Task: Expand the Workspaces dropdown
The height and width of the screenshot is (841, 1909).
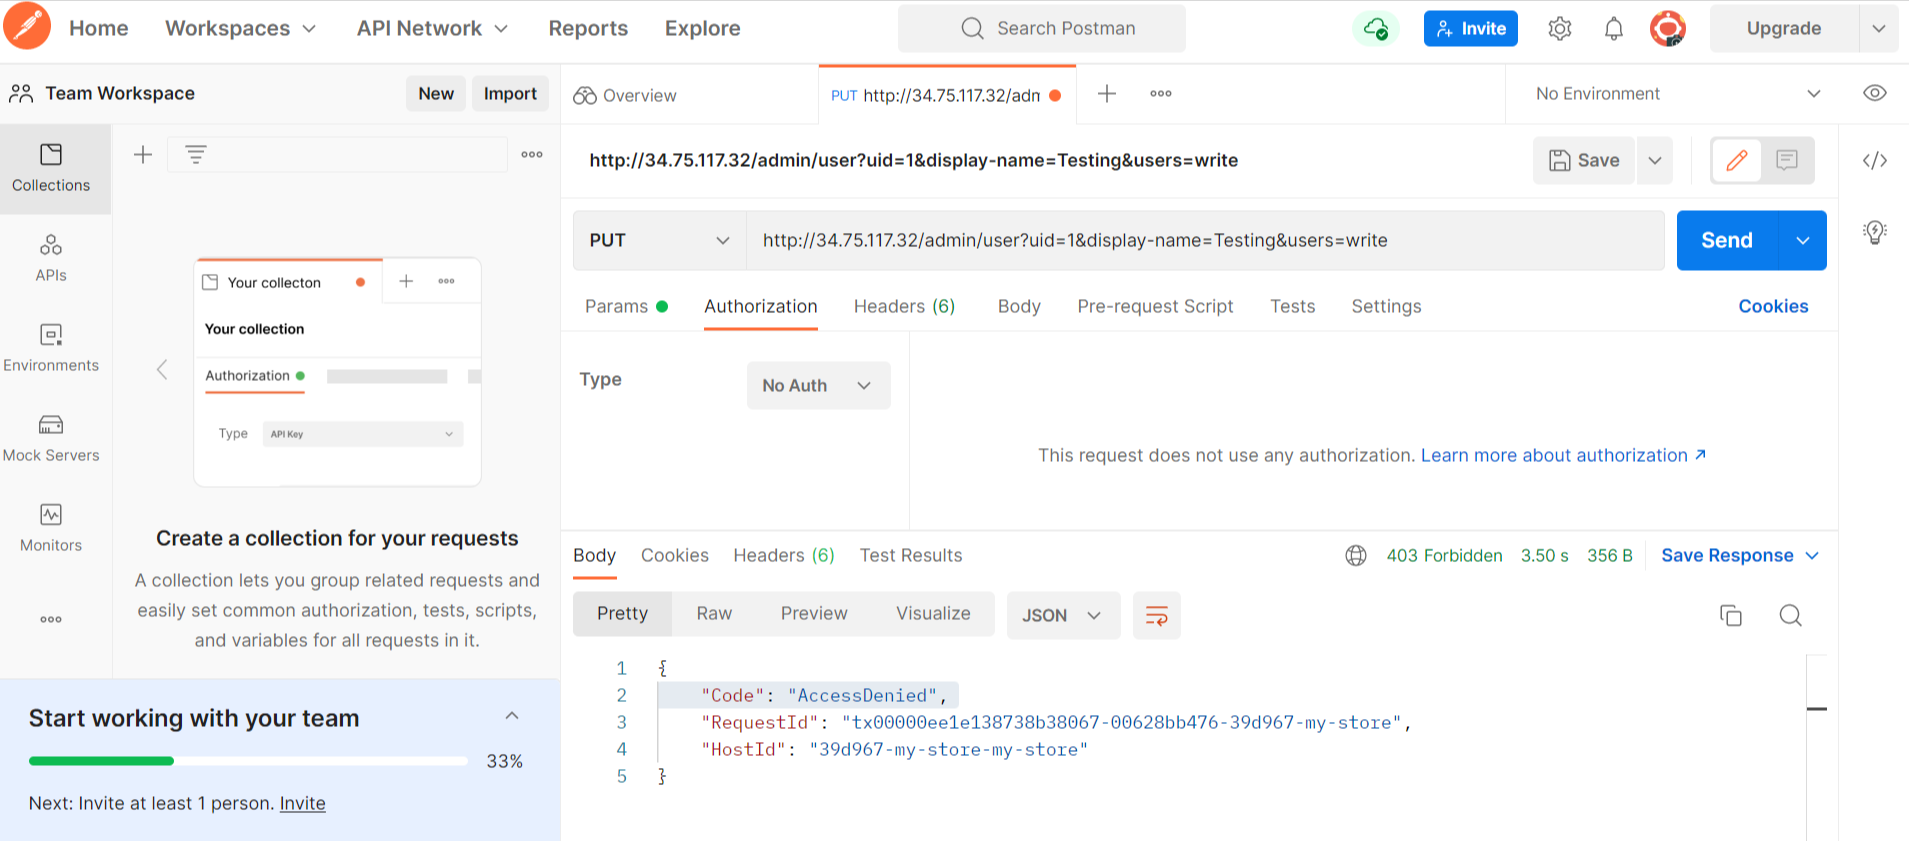Action: pyautogui.click(x=241, y=28)
